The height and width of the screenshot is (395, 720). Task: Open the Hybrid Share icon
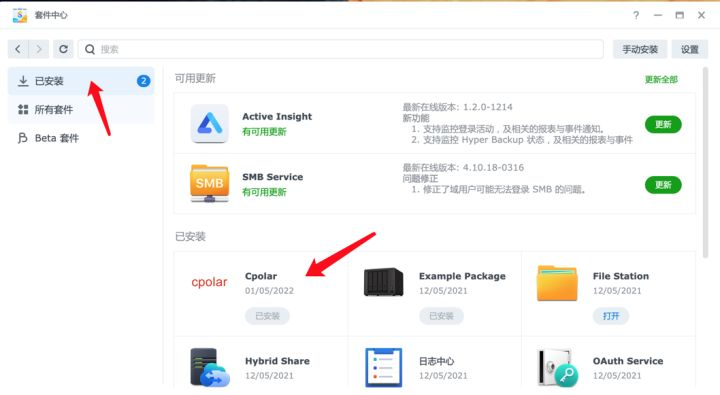point(210,367)
